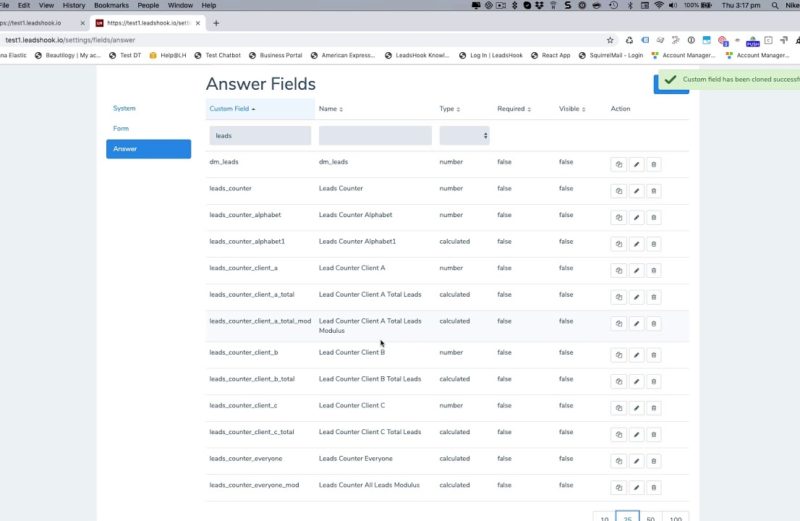The image size is (800, 521).
Task: Clone the leads_counter_alphabet field
Action: coord(618,217)
